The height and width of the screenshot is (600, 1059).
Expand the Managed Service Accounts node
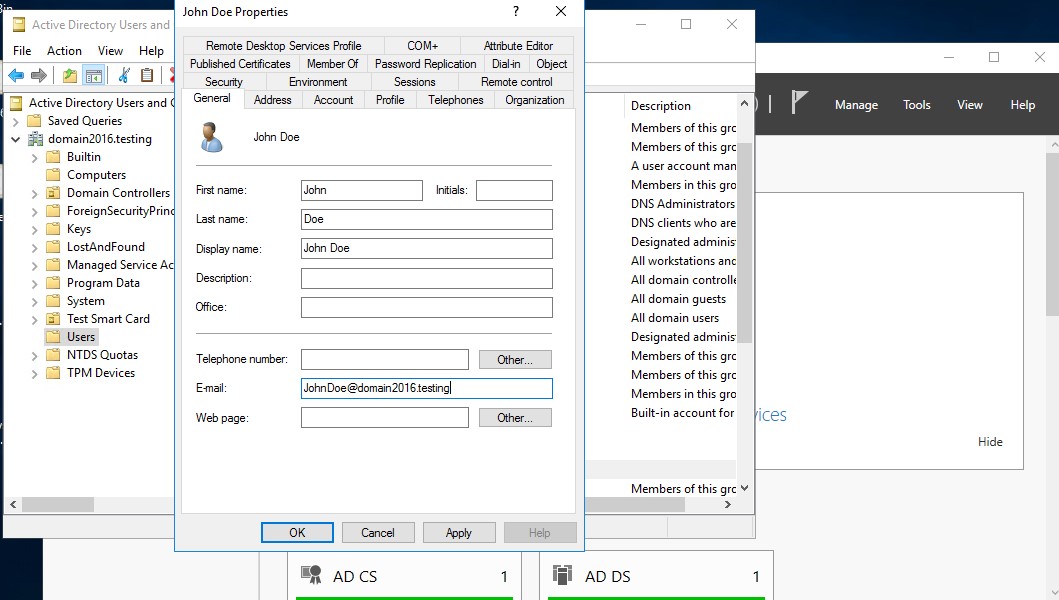pyautogui.click(x=34, y=266)
